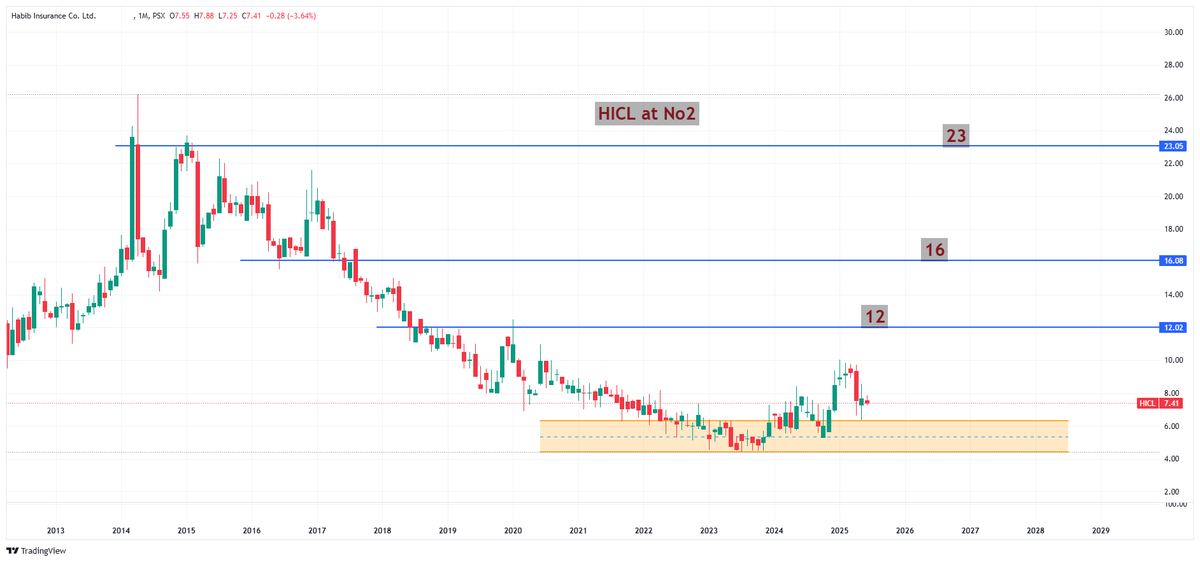
Task: Click 22.00 on the price axis
Action: [1173, 163]
